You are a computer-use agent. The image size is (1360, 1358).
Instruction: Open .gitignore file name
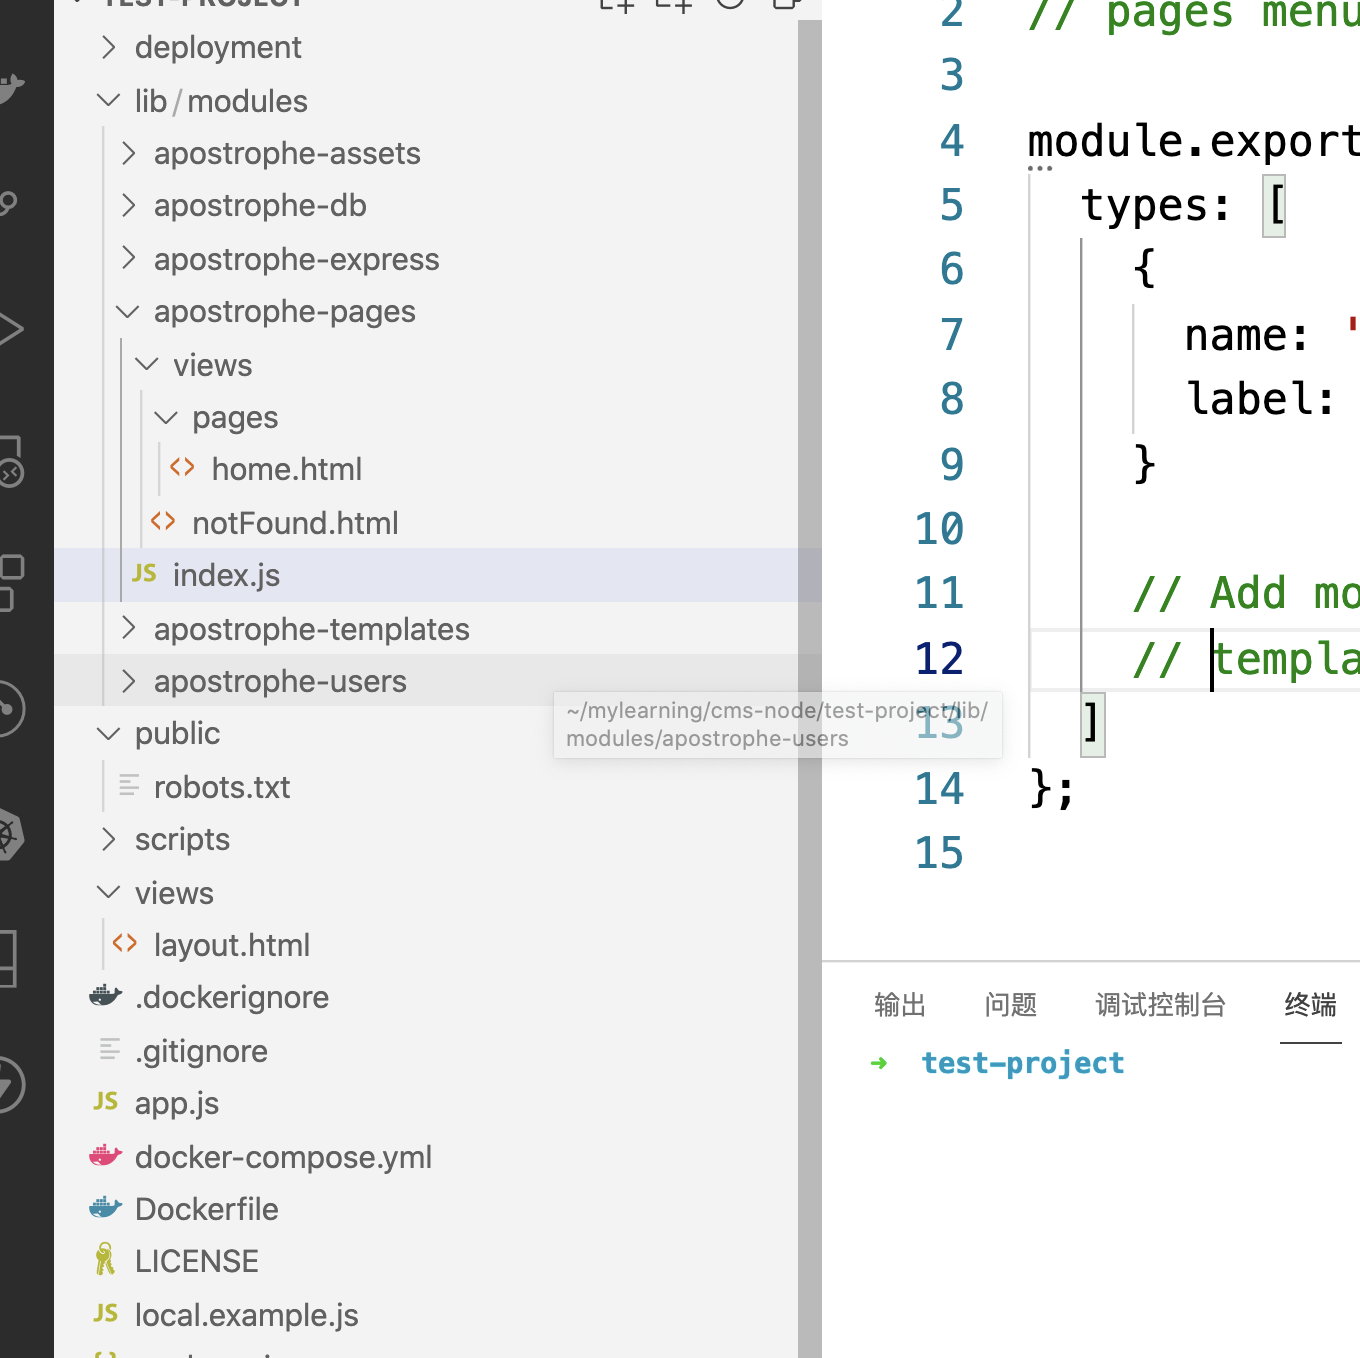coord(201,1051)
